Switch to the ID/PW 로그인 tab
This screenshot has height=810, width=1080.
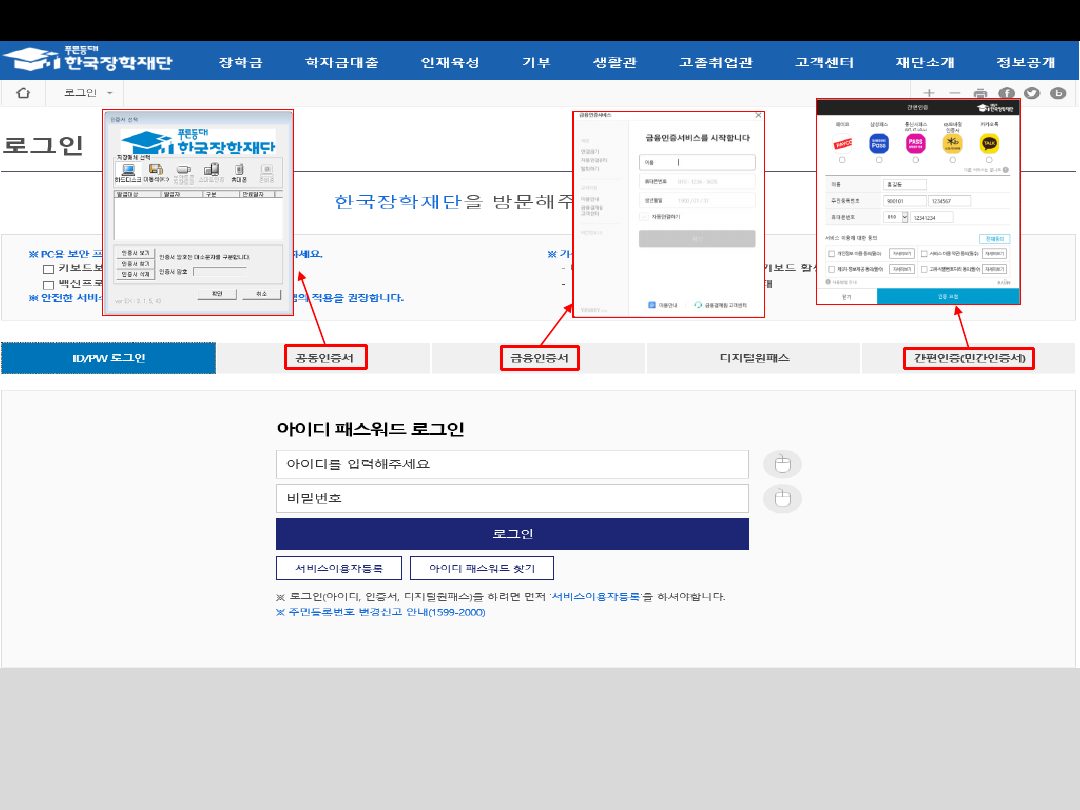109,358
